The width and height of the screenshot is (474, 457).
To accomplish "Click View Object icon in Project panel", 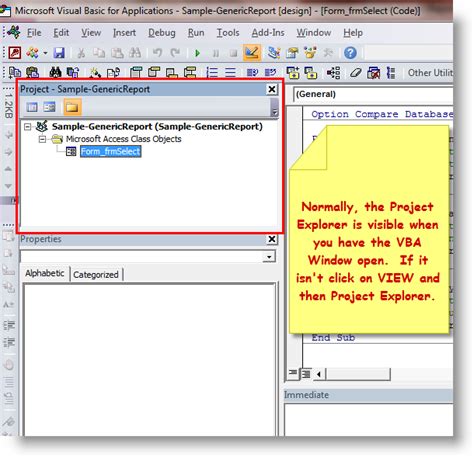I will tap(49, 107).
